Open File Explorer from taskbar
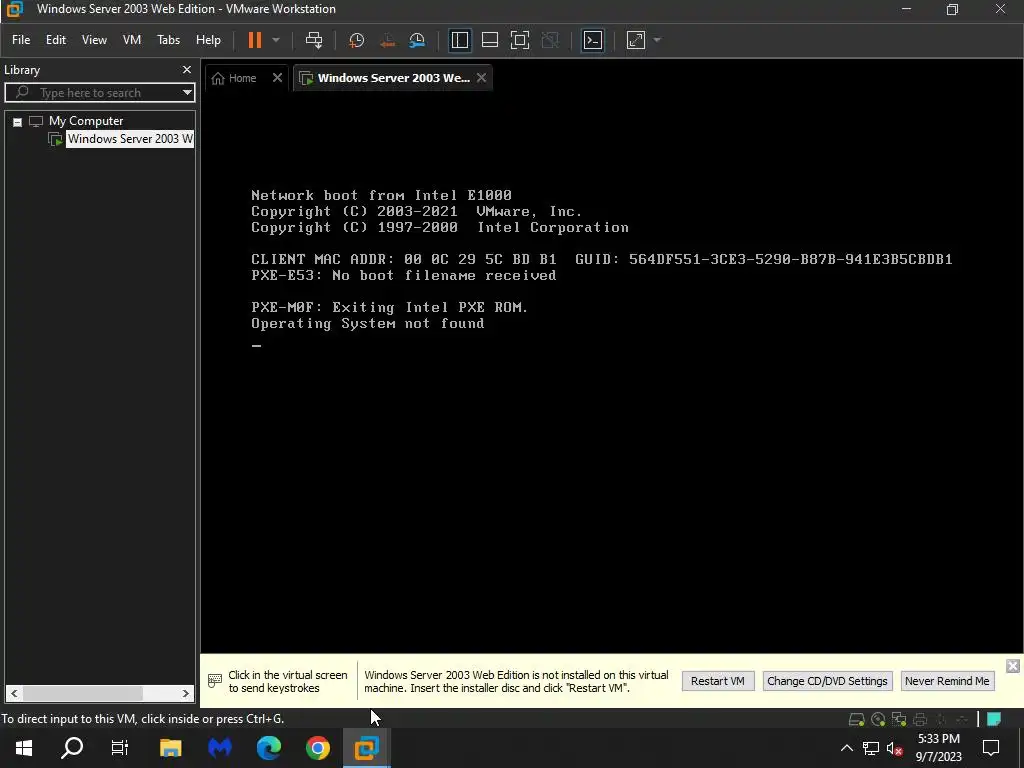Image resolution: width=1024 pixels, height=768 pixels. click(x=170, y=748)
